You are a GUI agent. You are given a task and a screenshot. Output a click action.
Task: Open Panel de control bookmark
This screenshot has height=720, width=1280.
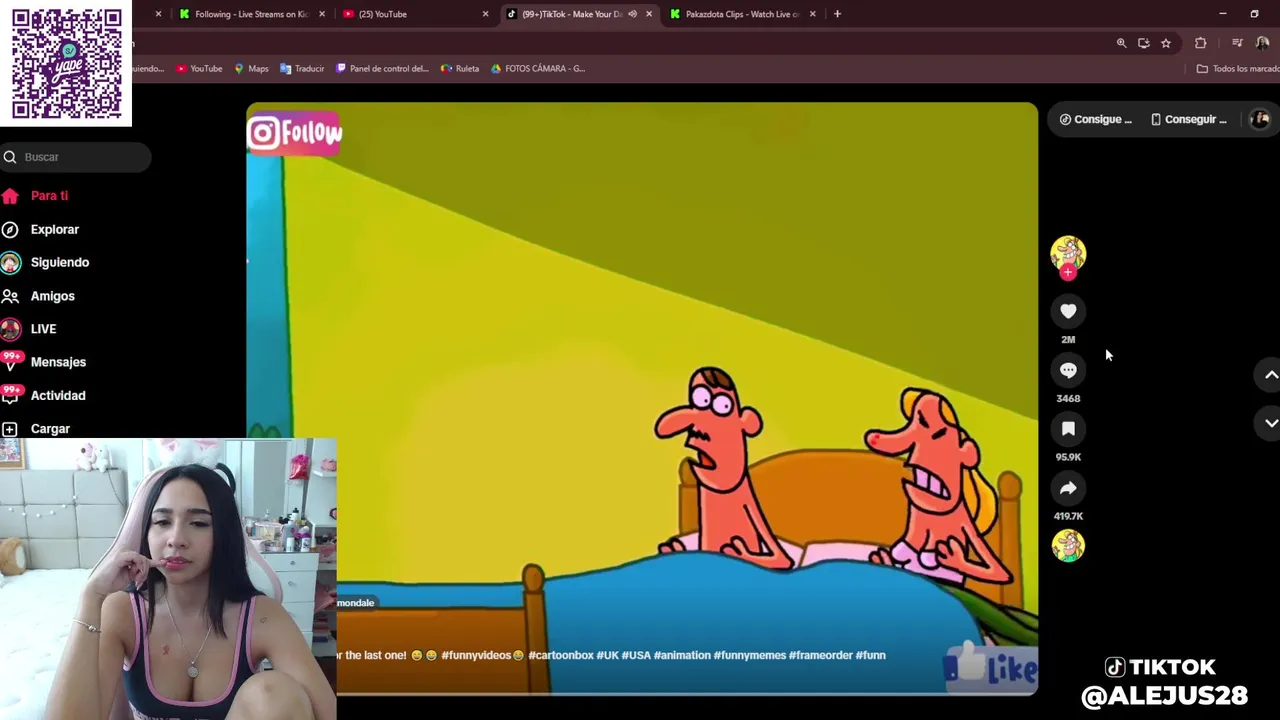coord(382,68)
